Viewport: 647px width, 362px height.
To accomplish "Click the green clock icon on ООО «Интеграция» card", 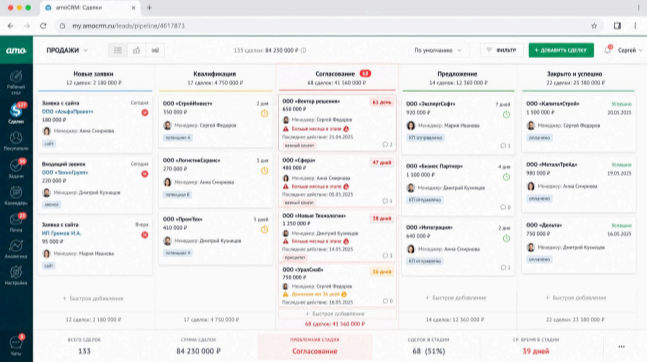I will point(506,238).
